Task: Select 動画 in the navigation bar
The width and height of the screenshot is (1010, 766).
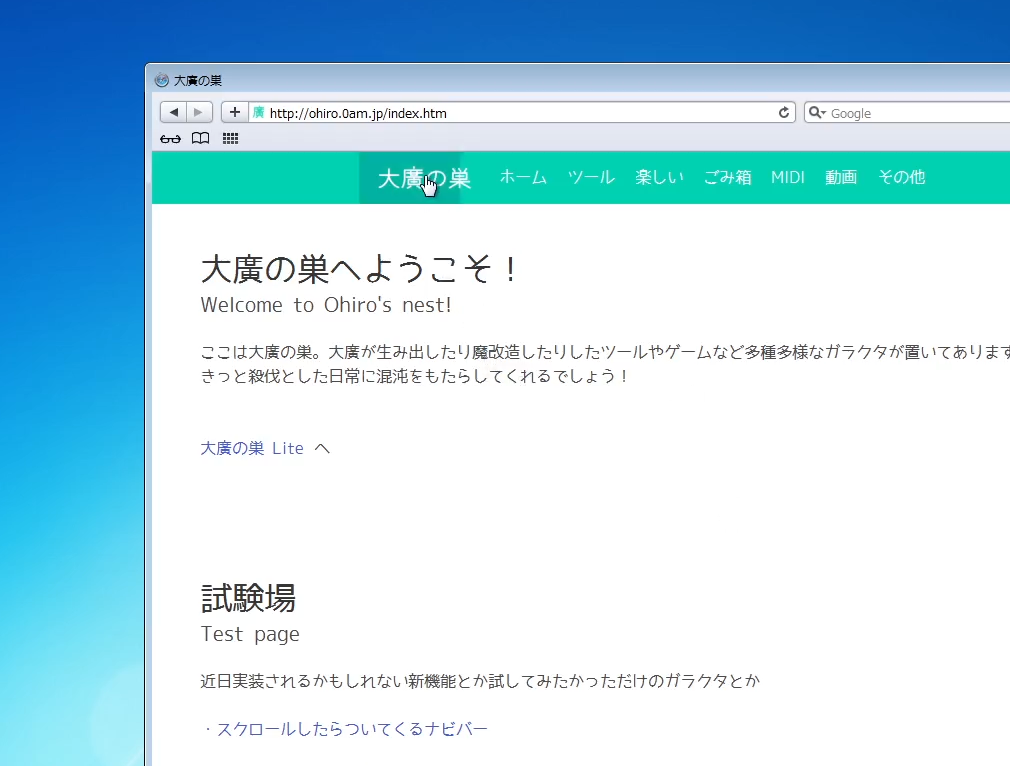Action: tap(841, 178)
